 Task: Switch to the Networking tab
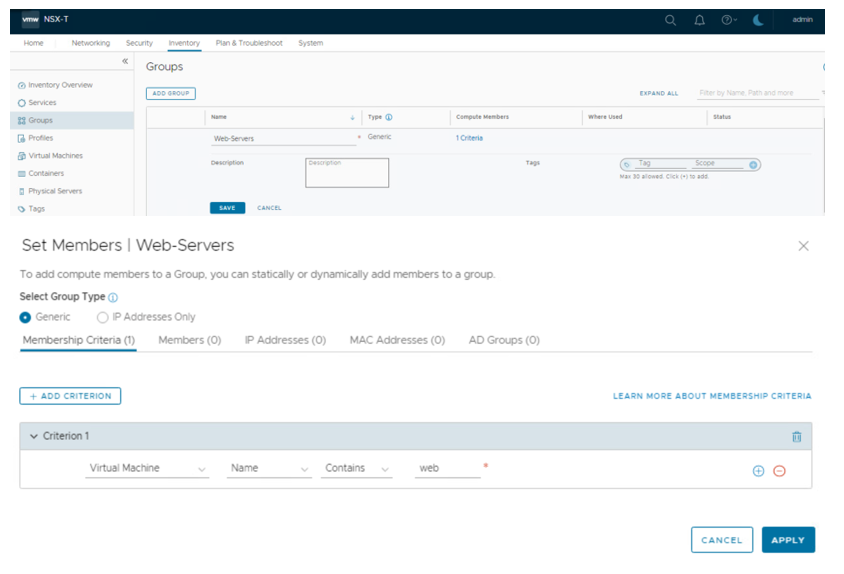[90, 43]
